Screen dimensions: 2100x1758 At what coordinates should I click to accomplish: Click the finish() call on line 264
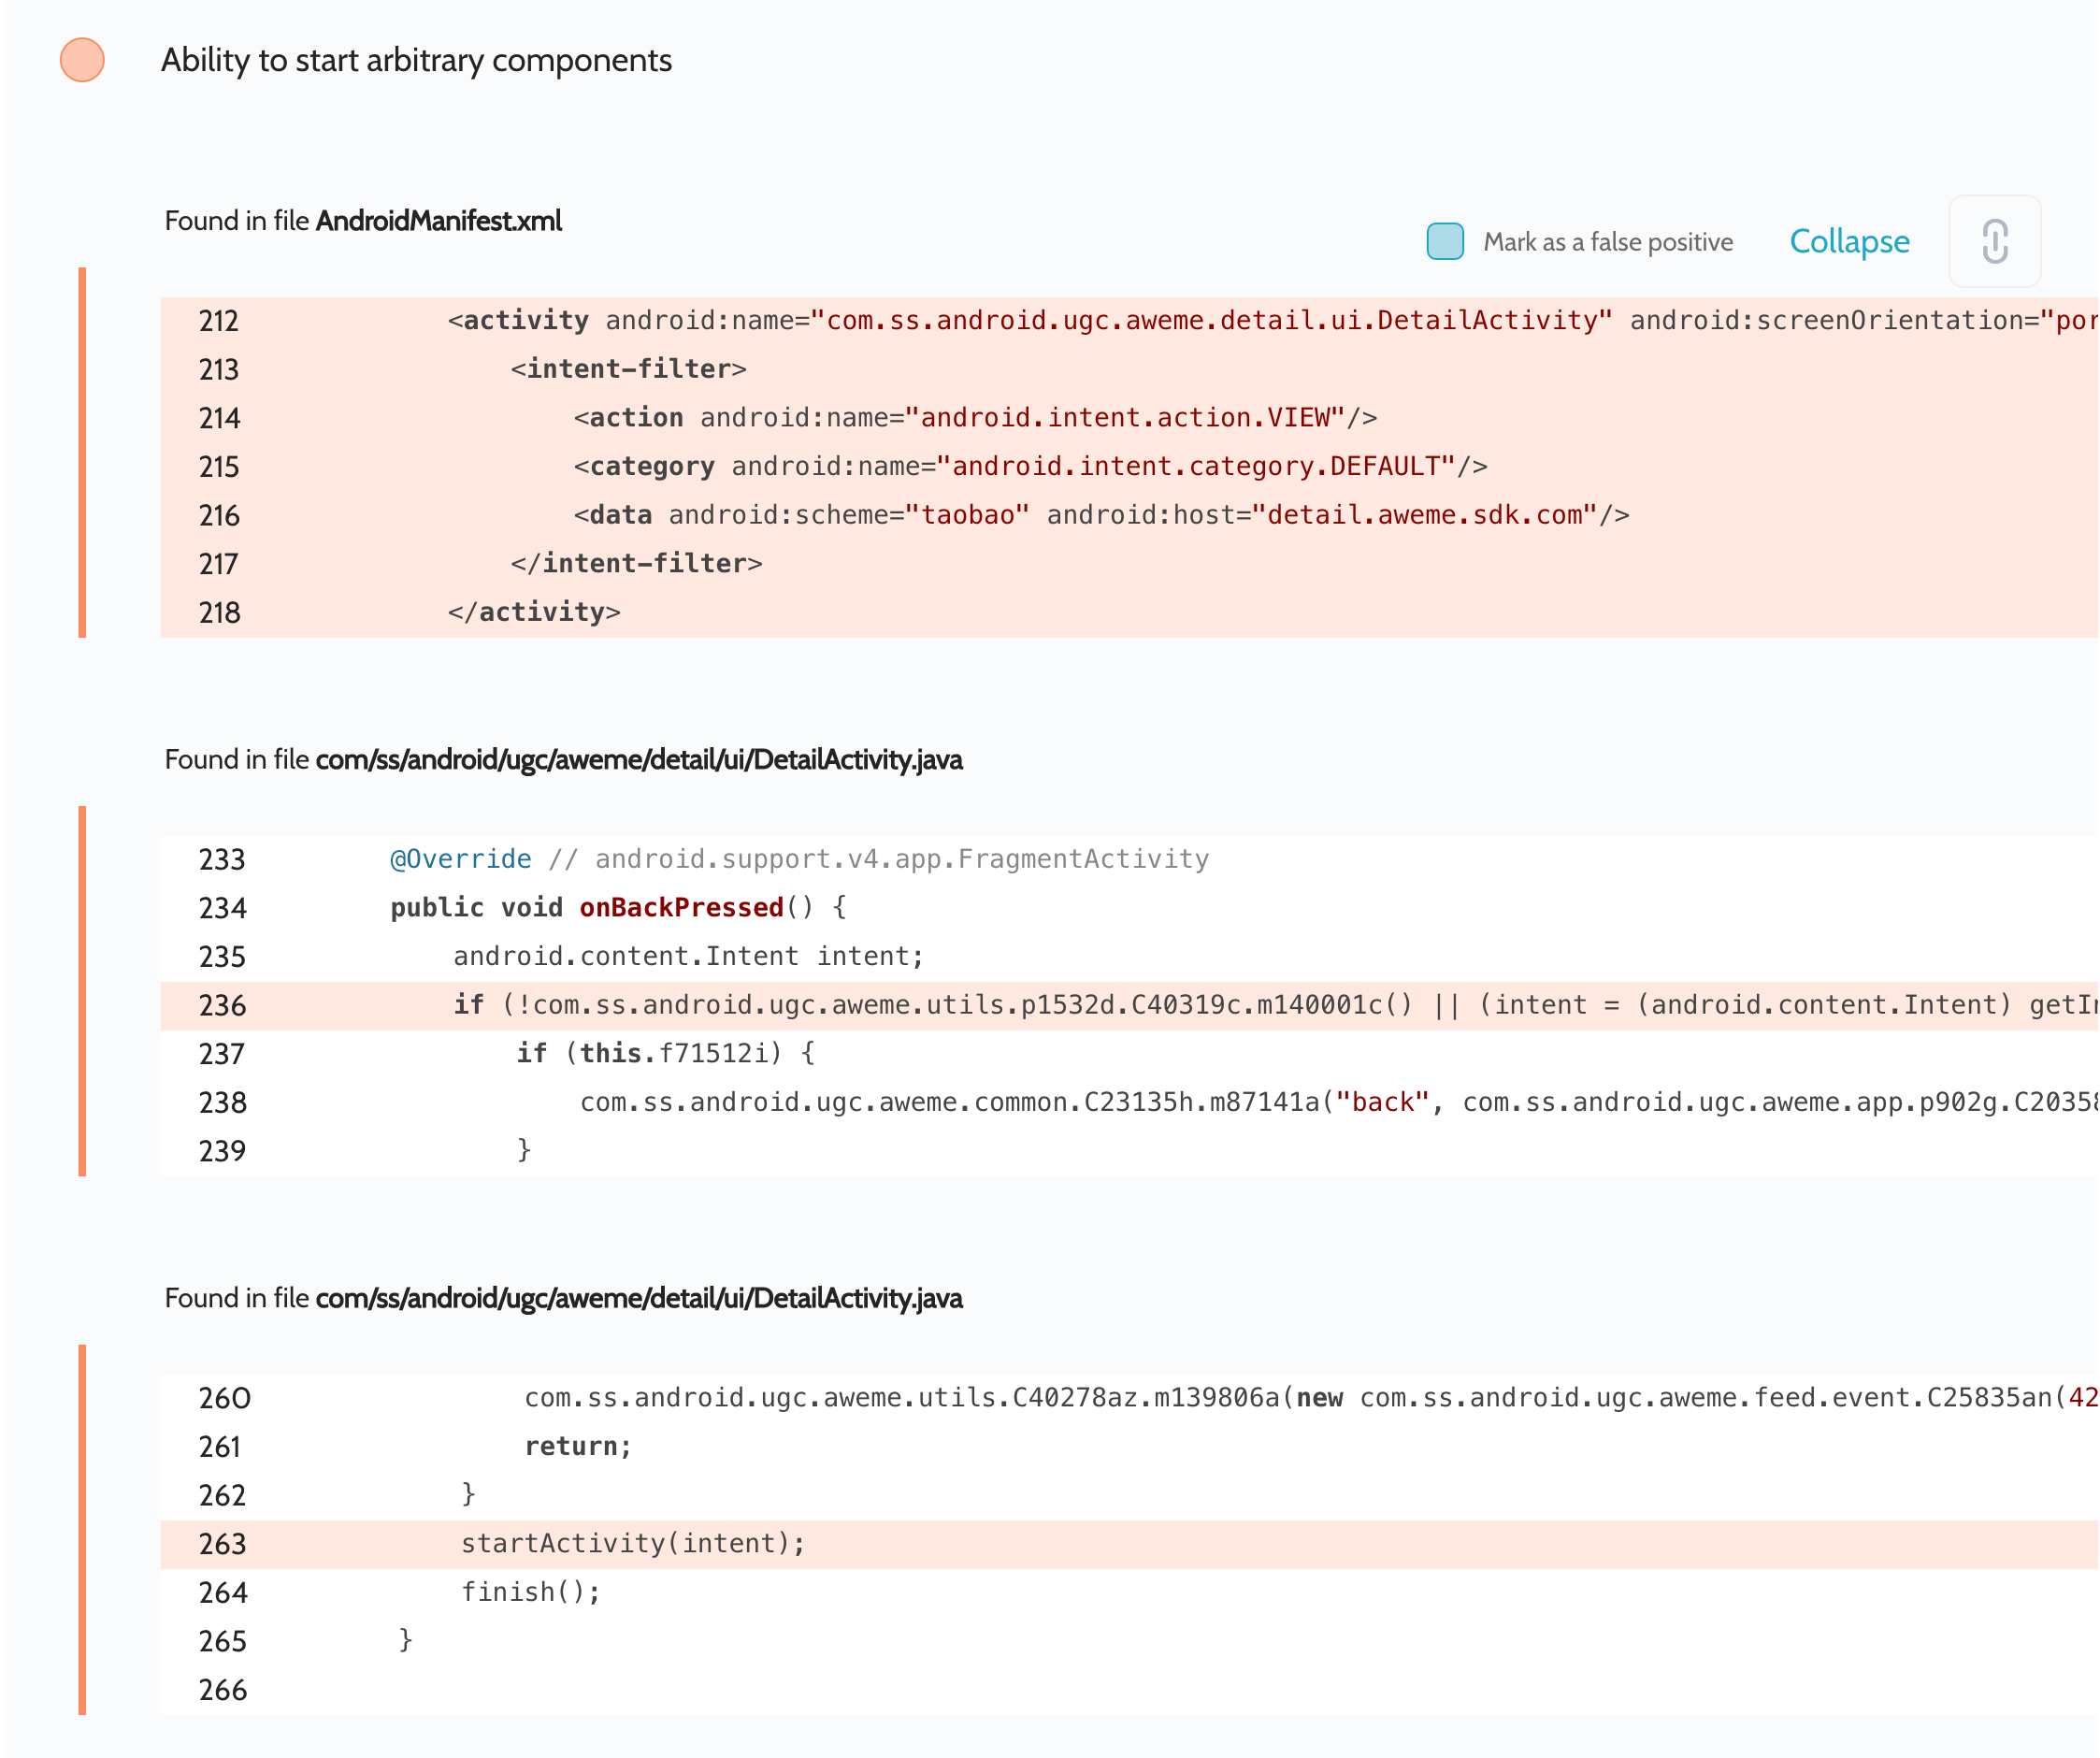pyautogui.click(x=530, y=1591)
